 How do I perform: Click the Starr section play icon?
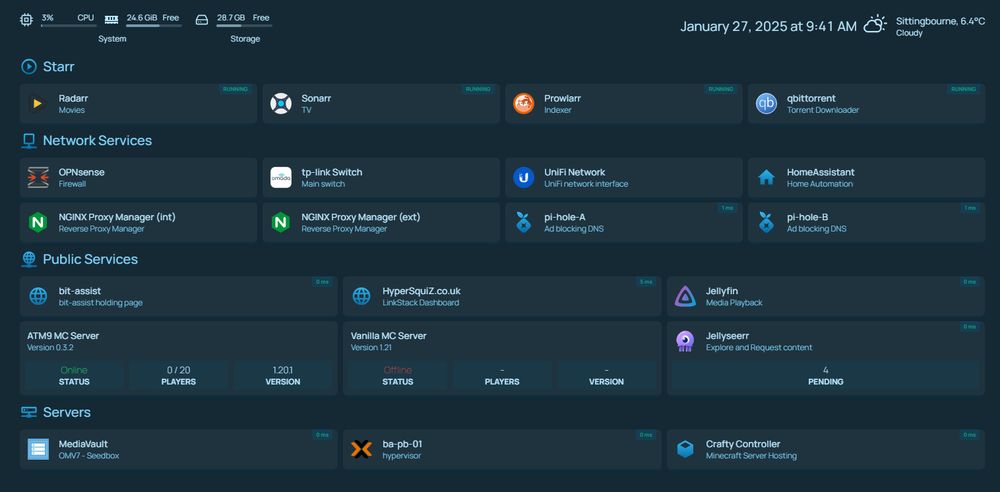pos(29,66)
